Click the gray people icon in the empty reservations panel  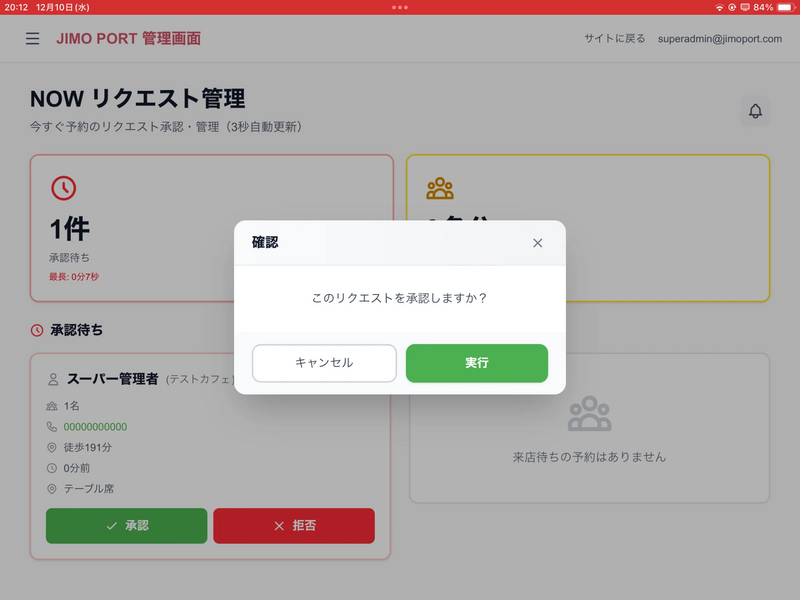click(589, 414)
